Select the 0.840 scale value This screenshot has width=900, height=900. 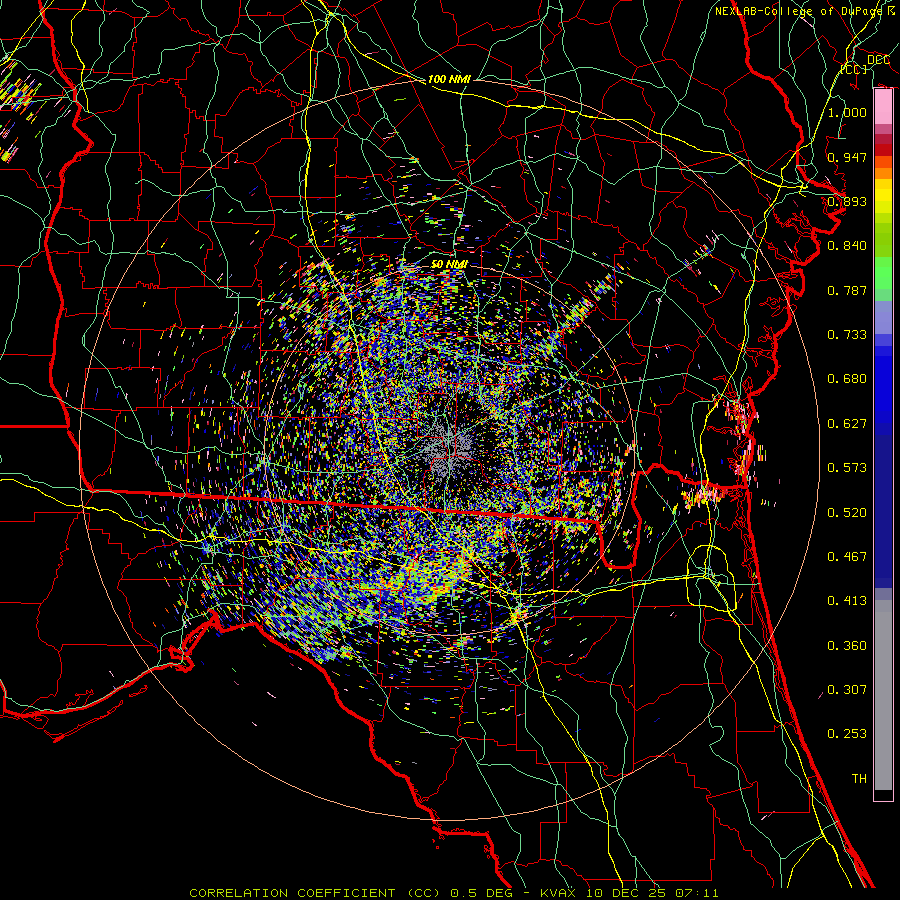(847, 246)
